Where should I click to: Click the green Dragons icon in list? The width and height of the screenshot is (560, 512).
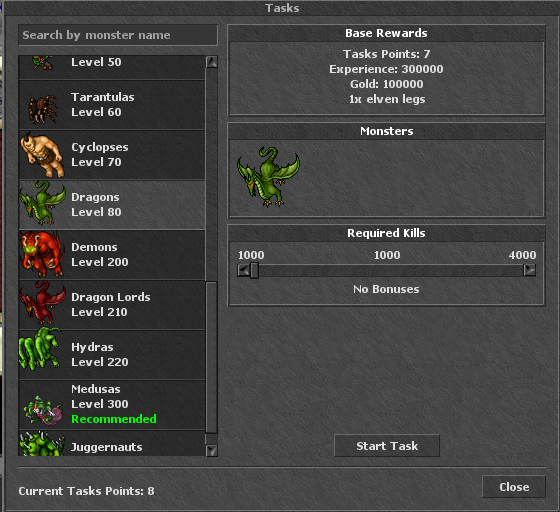coord(42,203)
